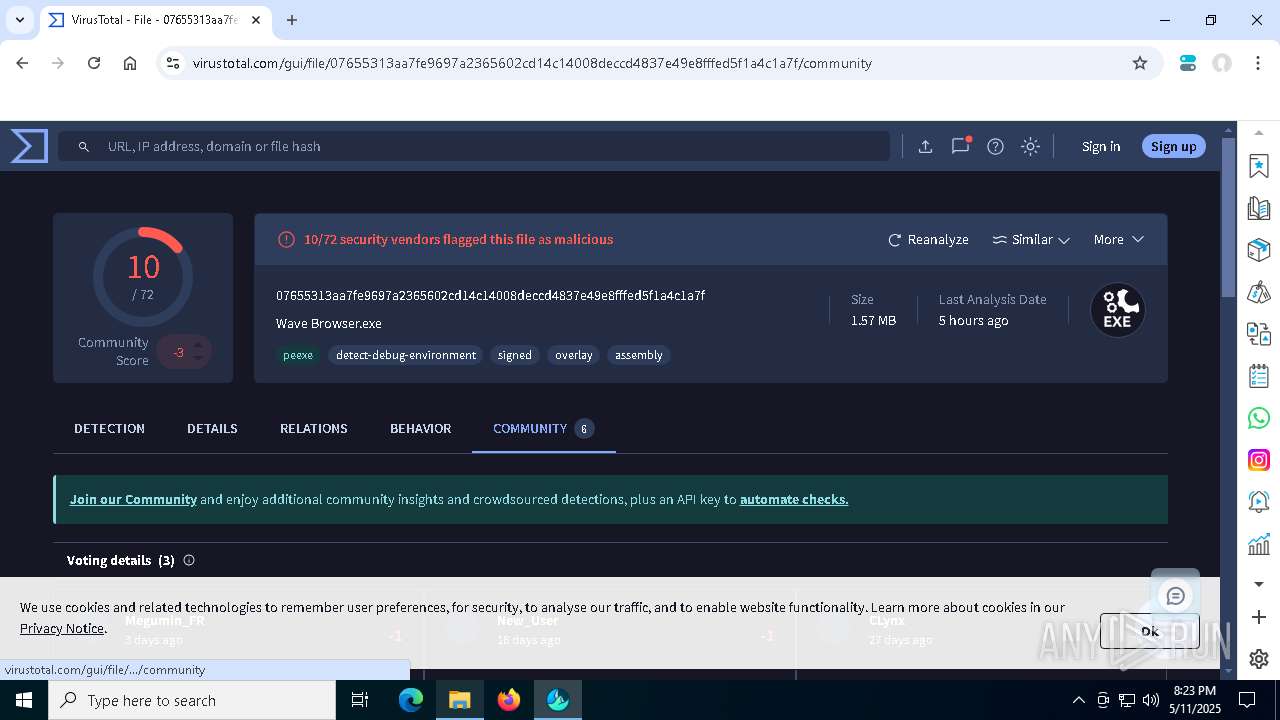The image size is (1280, 720).
Task: Expand the Similar dropdown
Action: (x=1031, y=240)
